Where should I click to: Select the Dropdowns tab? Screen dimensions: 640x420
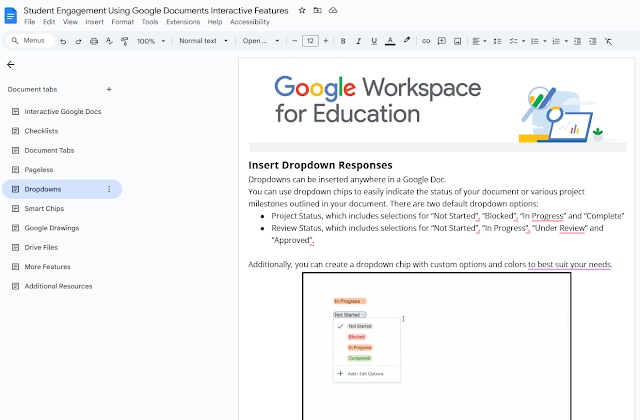(x=62, y=189)
